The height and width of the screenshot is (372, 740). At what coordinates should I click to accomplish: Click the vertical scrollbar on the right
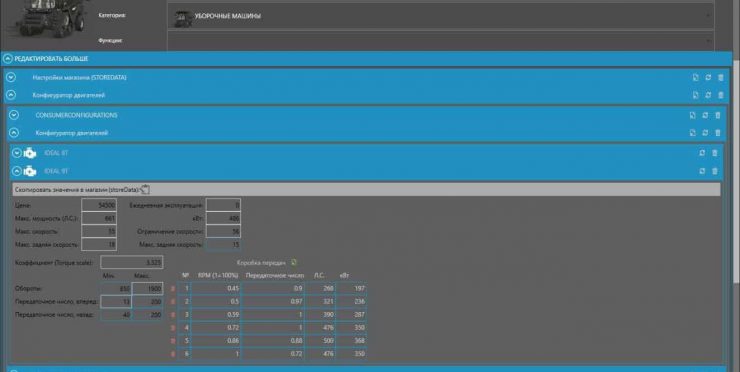pyautogui.click(x=736, y=142)
